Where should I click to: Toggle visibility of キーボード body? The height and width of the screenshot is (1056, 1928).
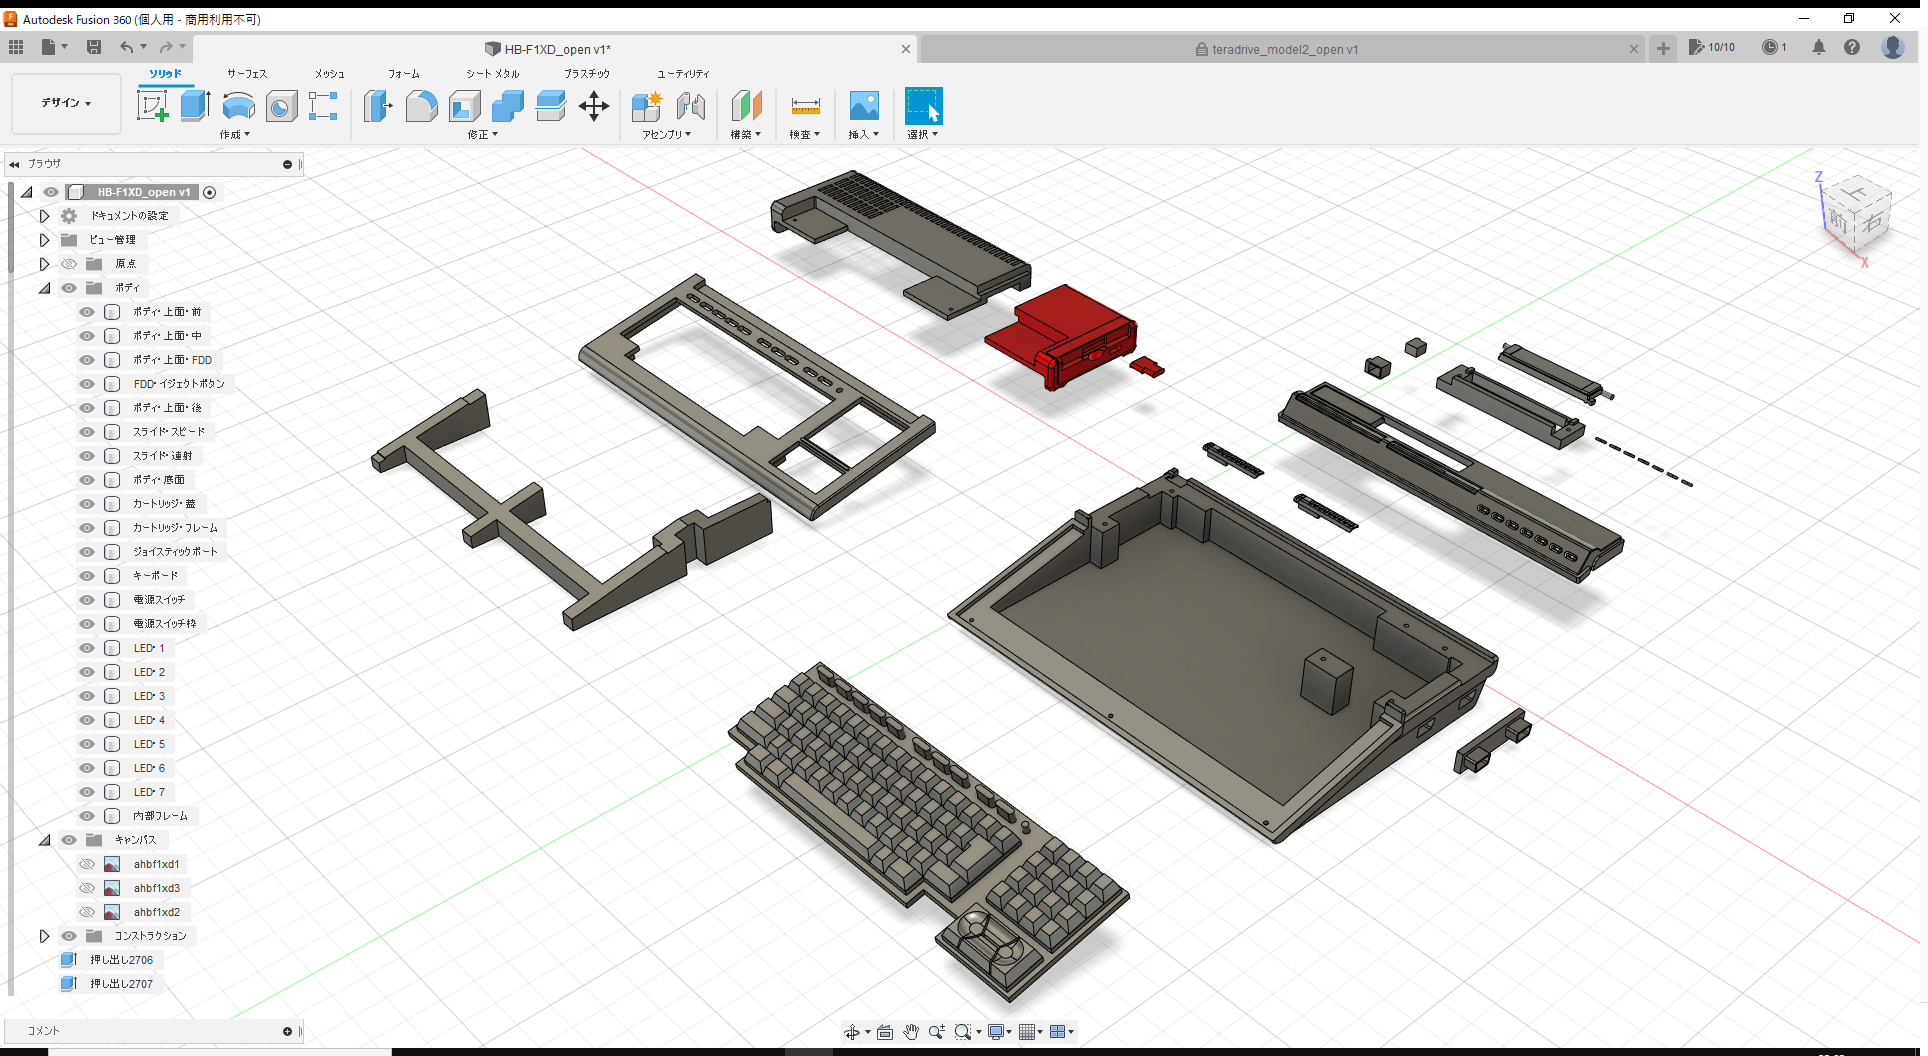pos(86,575)
